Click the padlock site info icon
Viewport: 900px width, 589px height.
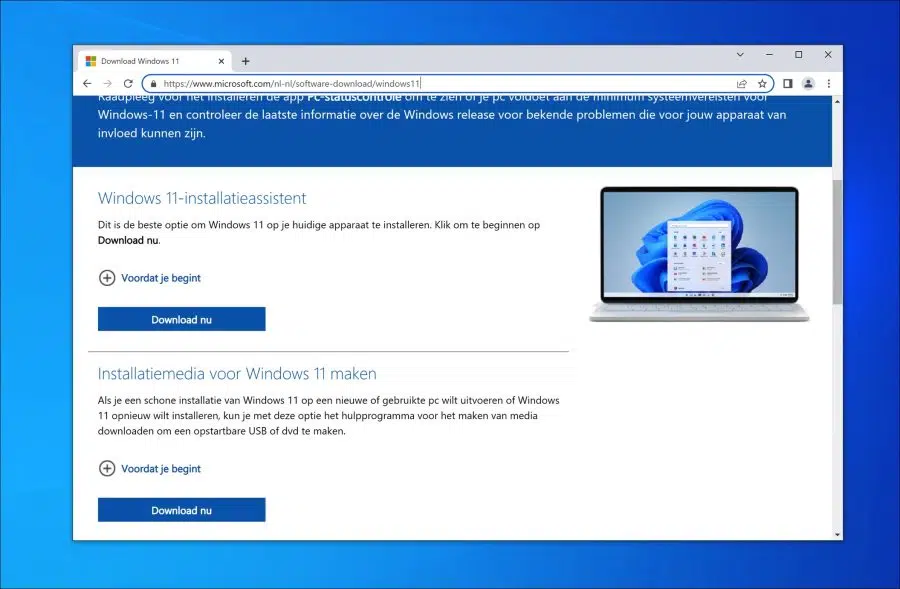tap(153, 84)
